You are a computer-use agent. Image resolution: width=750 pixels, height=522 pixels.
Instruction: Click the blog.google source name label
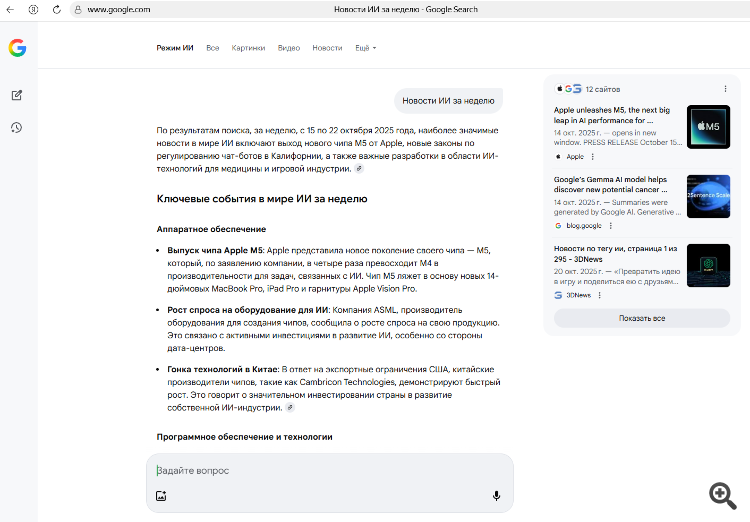[x=584, y=226]
